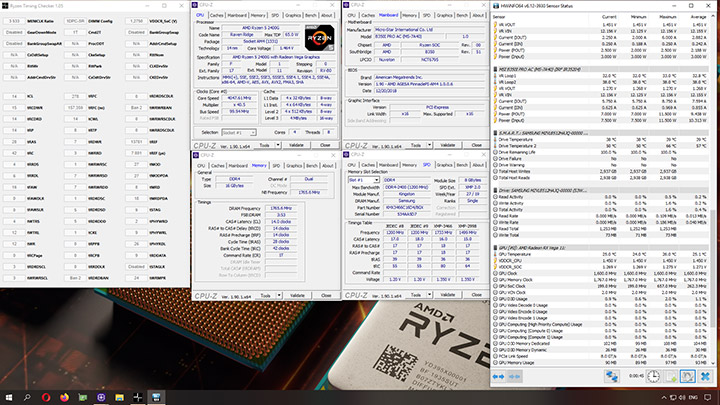Viewport: 720px width, 405px height.
Task: Click HWiNFO expand sensor view arrows icon
Action: click(498, 377)
